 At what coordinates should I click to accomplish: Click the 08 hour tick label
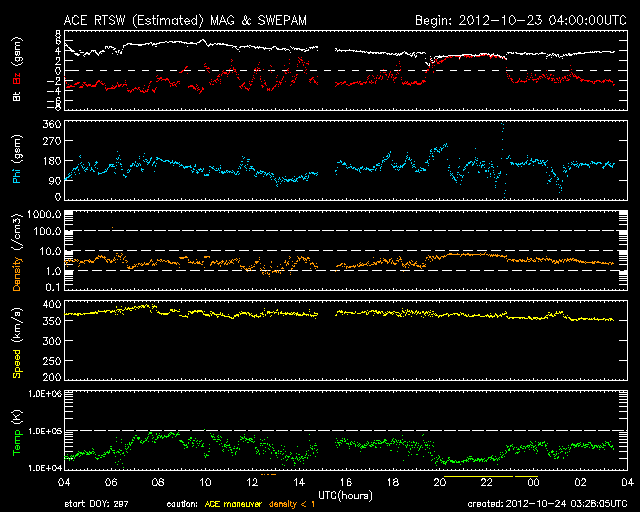(159, 483)
